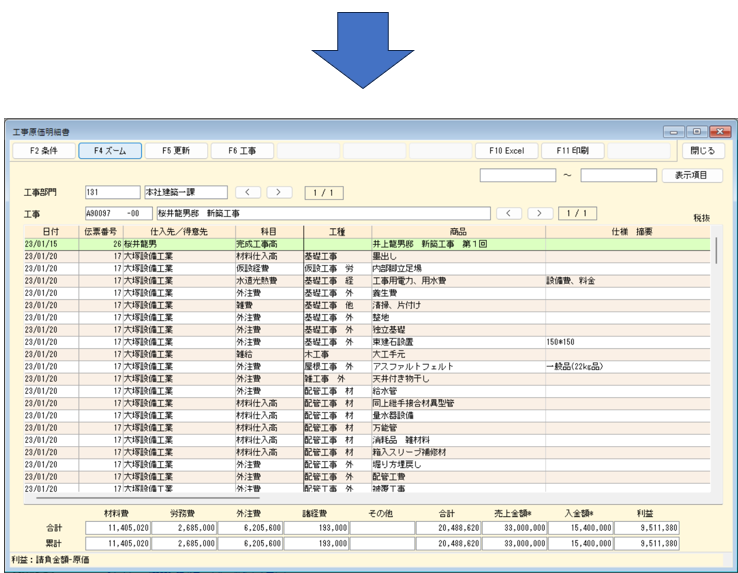Go to previous 工事 with left arrow
The width and height of the screenshot is (738, 573).
coord(508,213)
